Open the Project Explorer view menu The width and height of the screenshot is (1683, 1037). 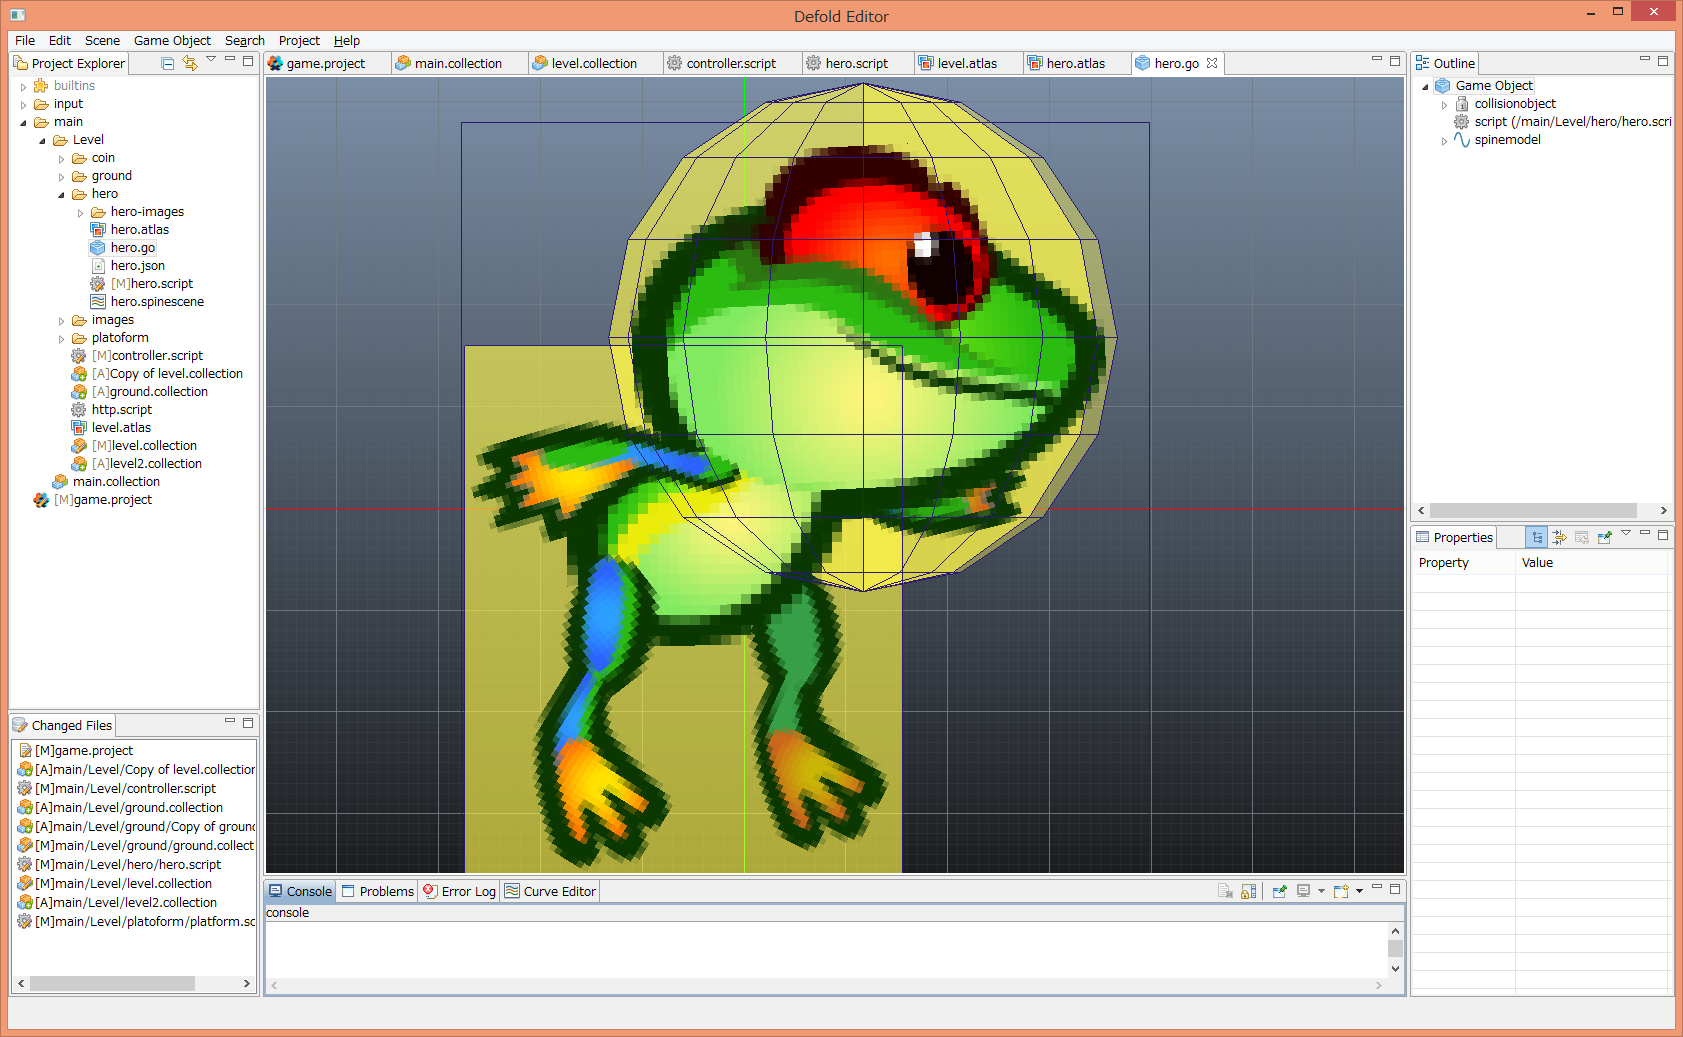coord(211,60)
